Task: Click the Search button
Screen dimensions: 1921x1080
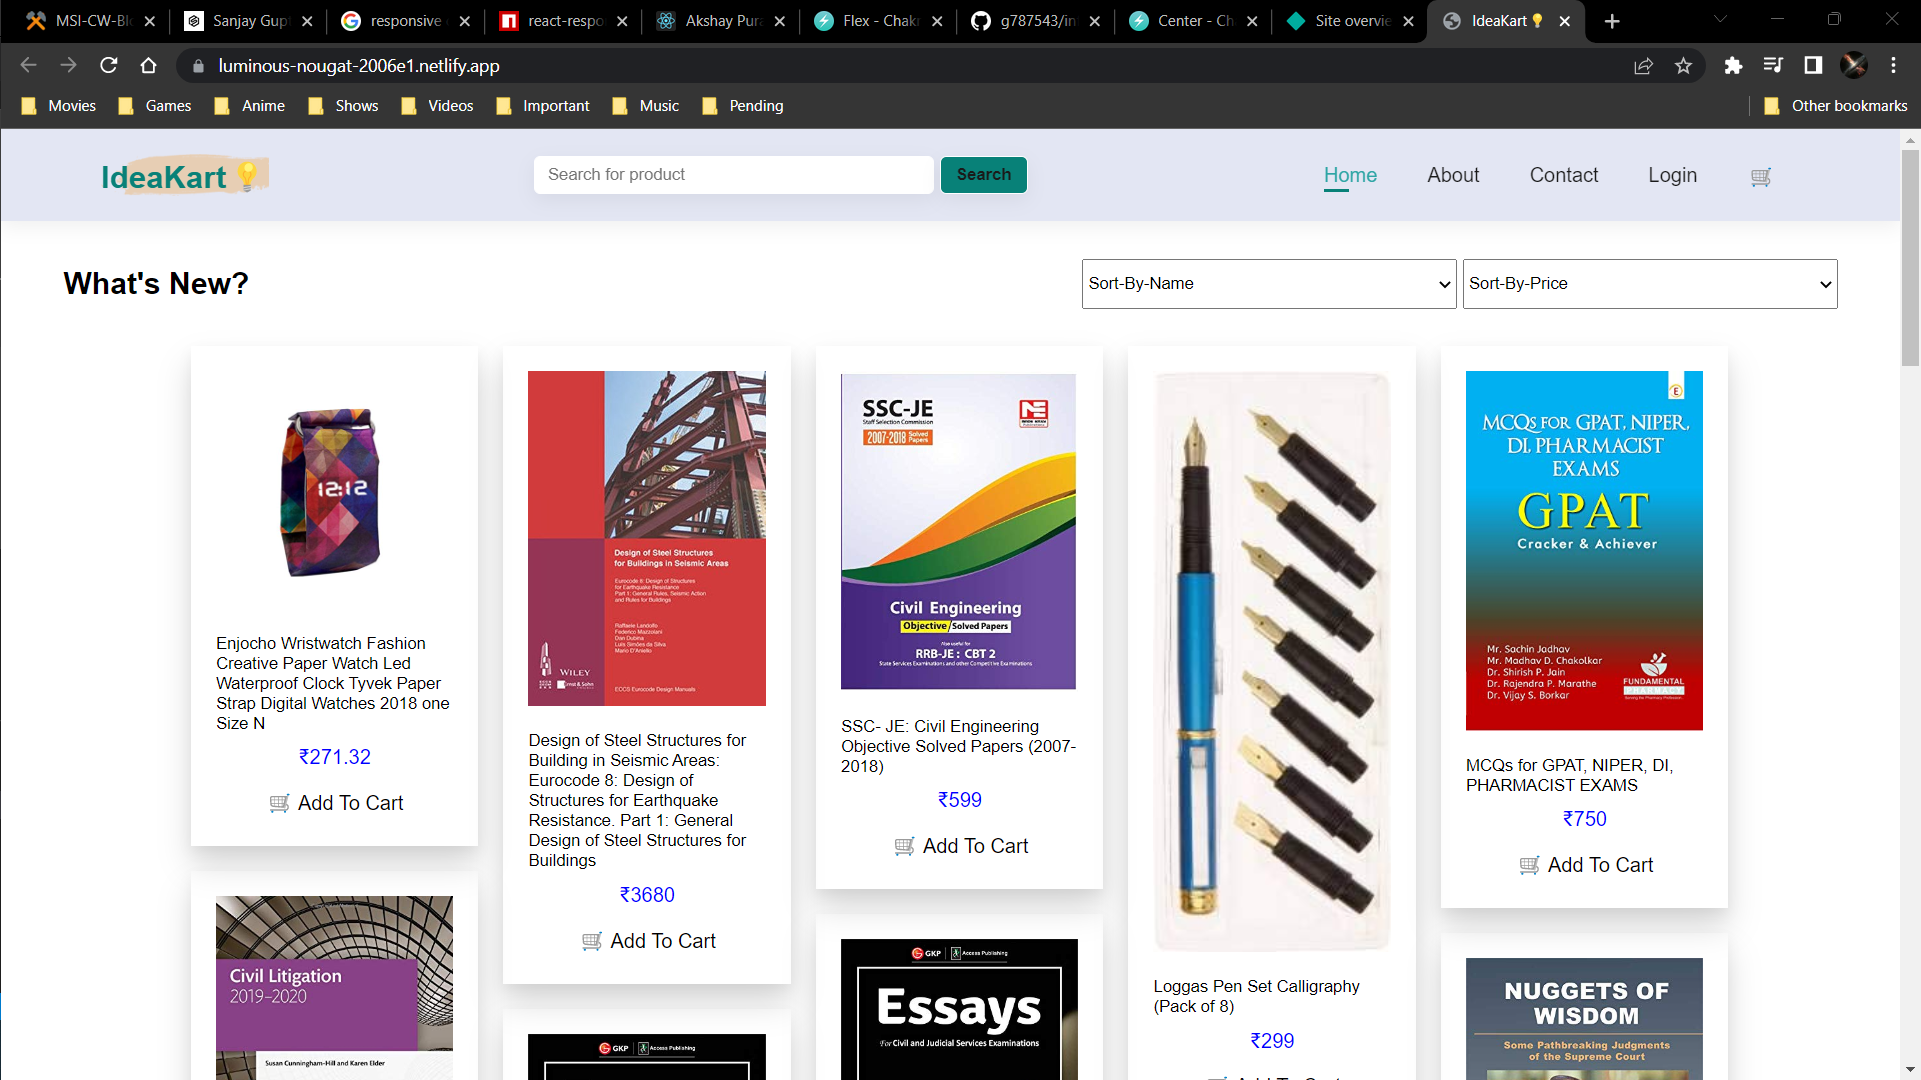Action: 983,174
